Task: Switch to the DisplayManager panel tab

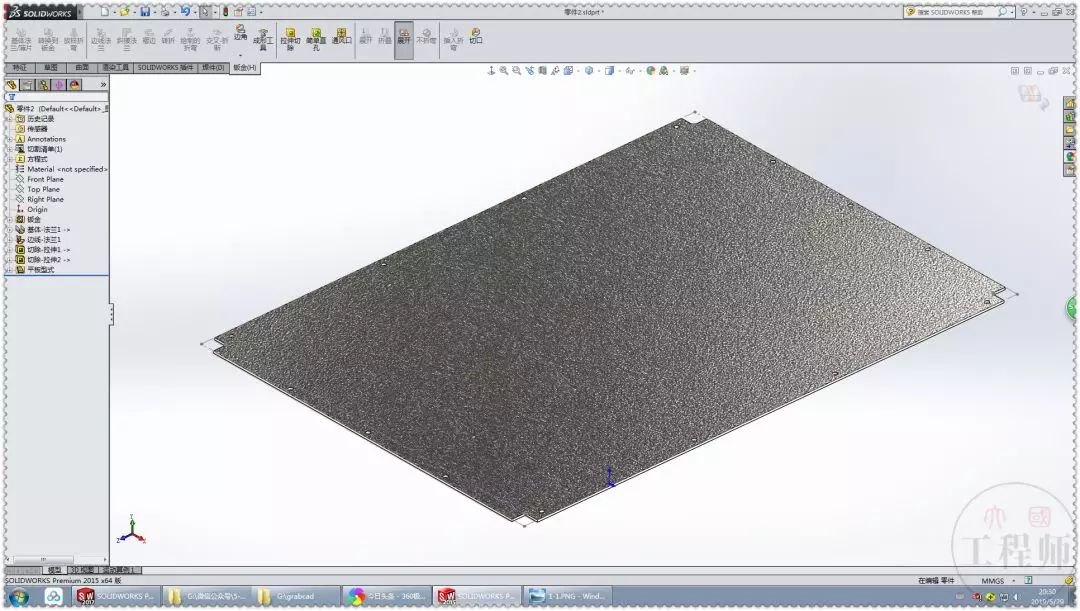Action: pos(74,85)
